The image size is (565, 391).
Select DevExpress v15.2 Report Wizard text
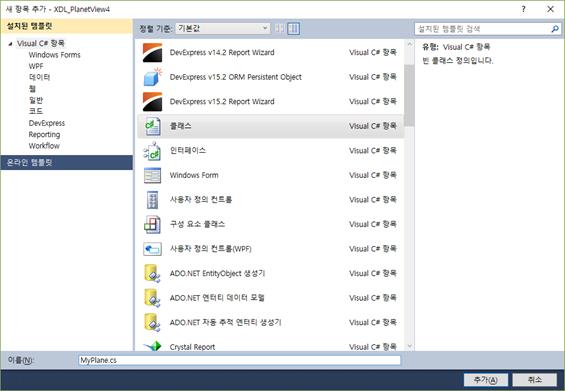coord(222,102)
